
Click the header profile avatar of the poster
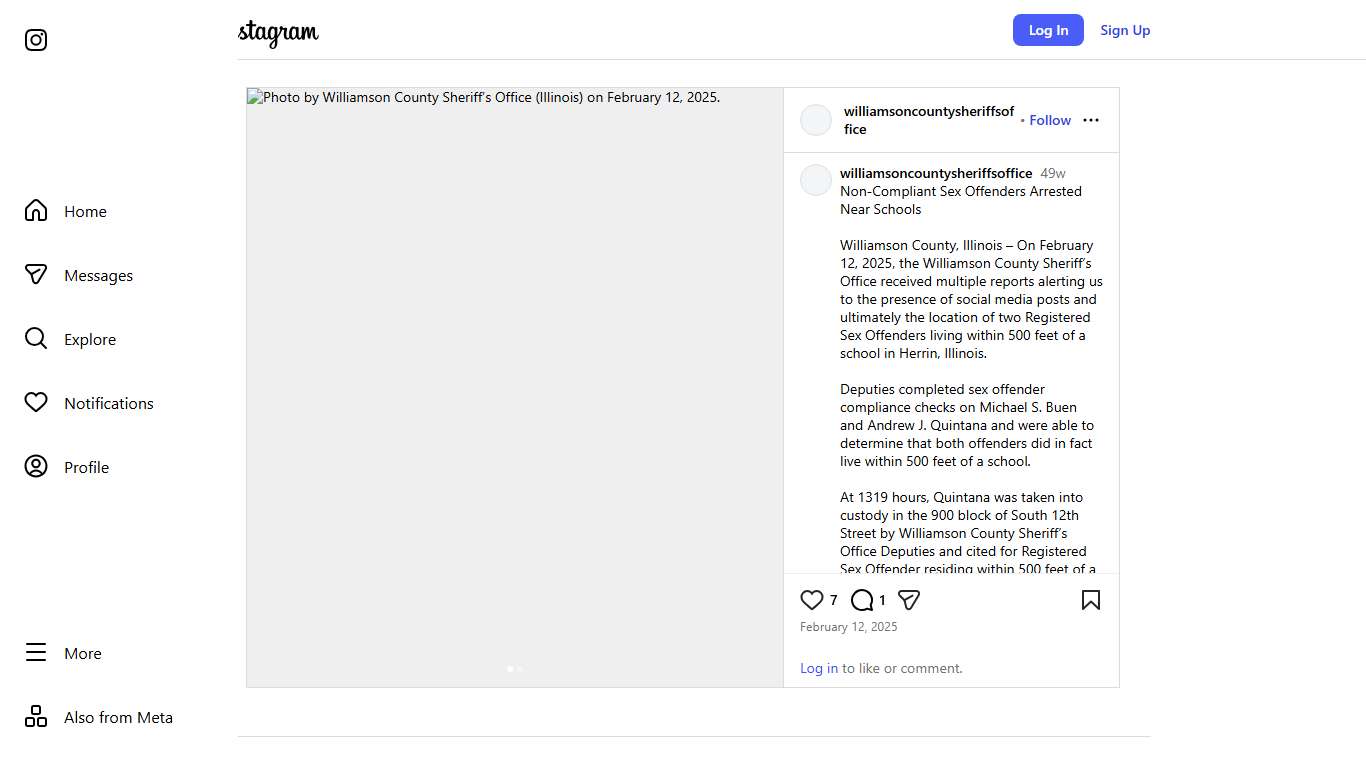click(x=816, y=120)
